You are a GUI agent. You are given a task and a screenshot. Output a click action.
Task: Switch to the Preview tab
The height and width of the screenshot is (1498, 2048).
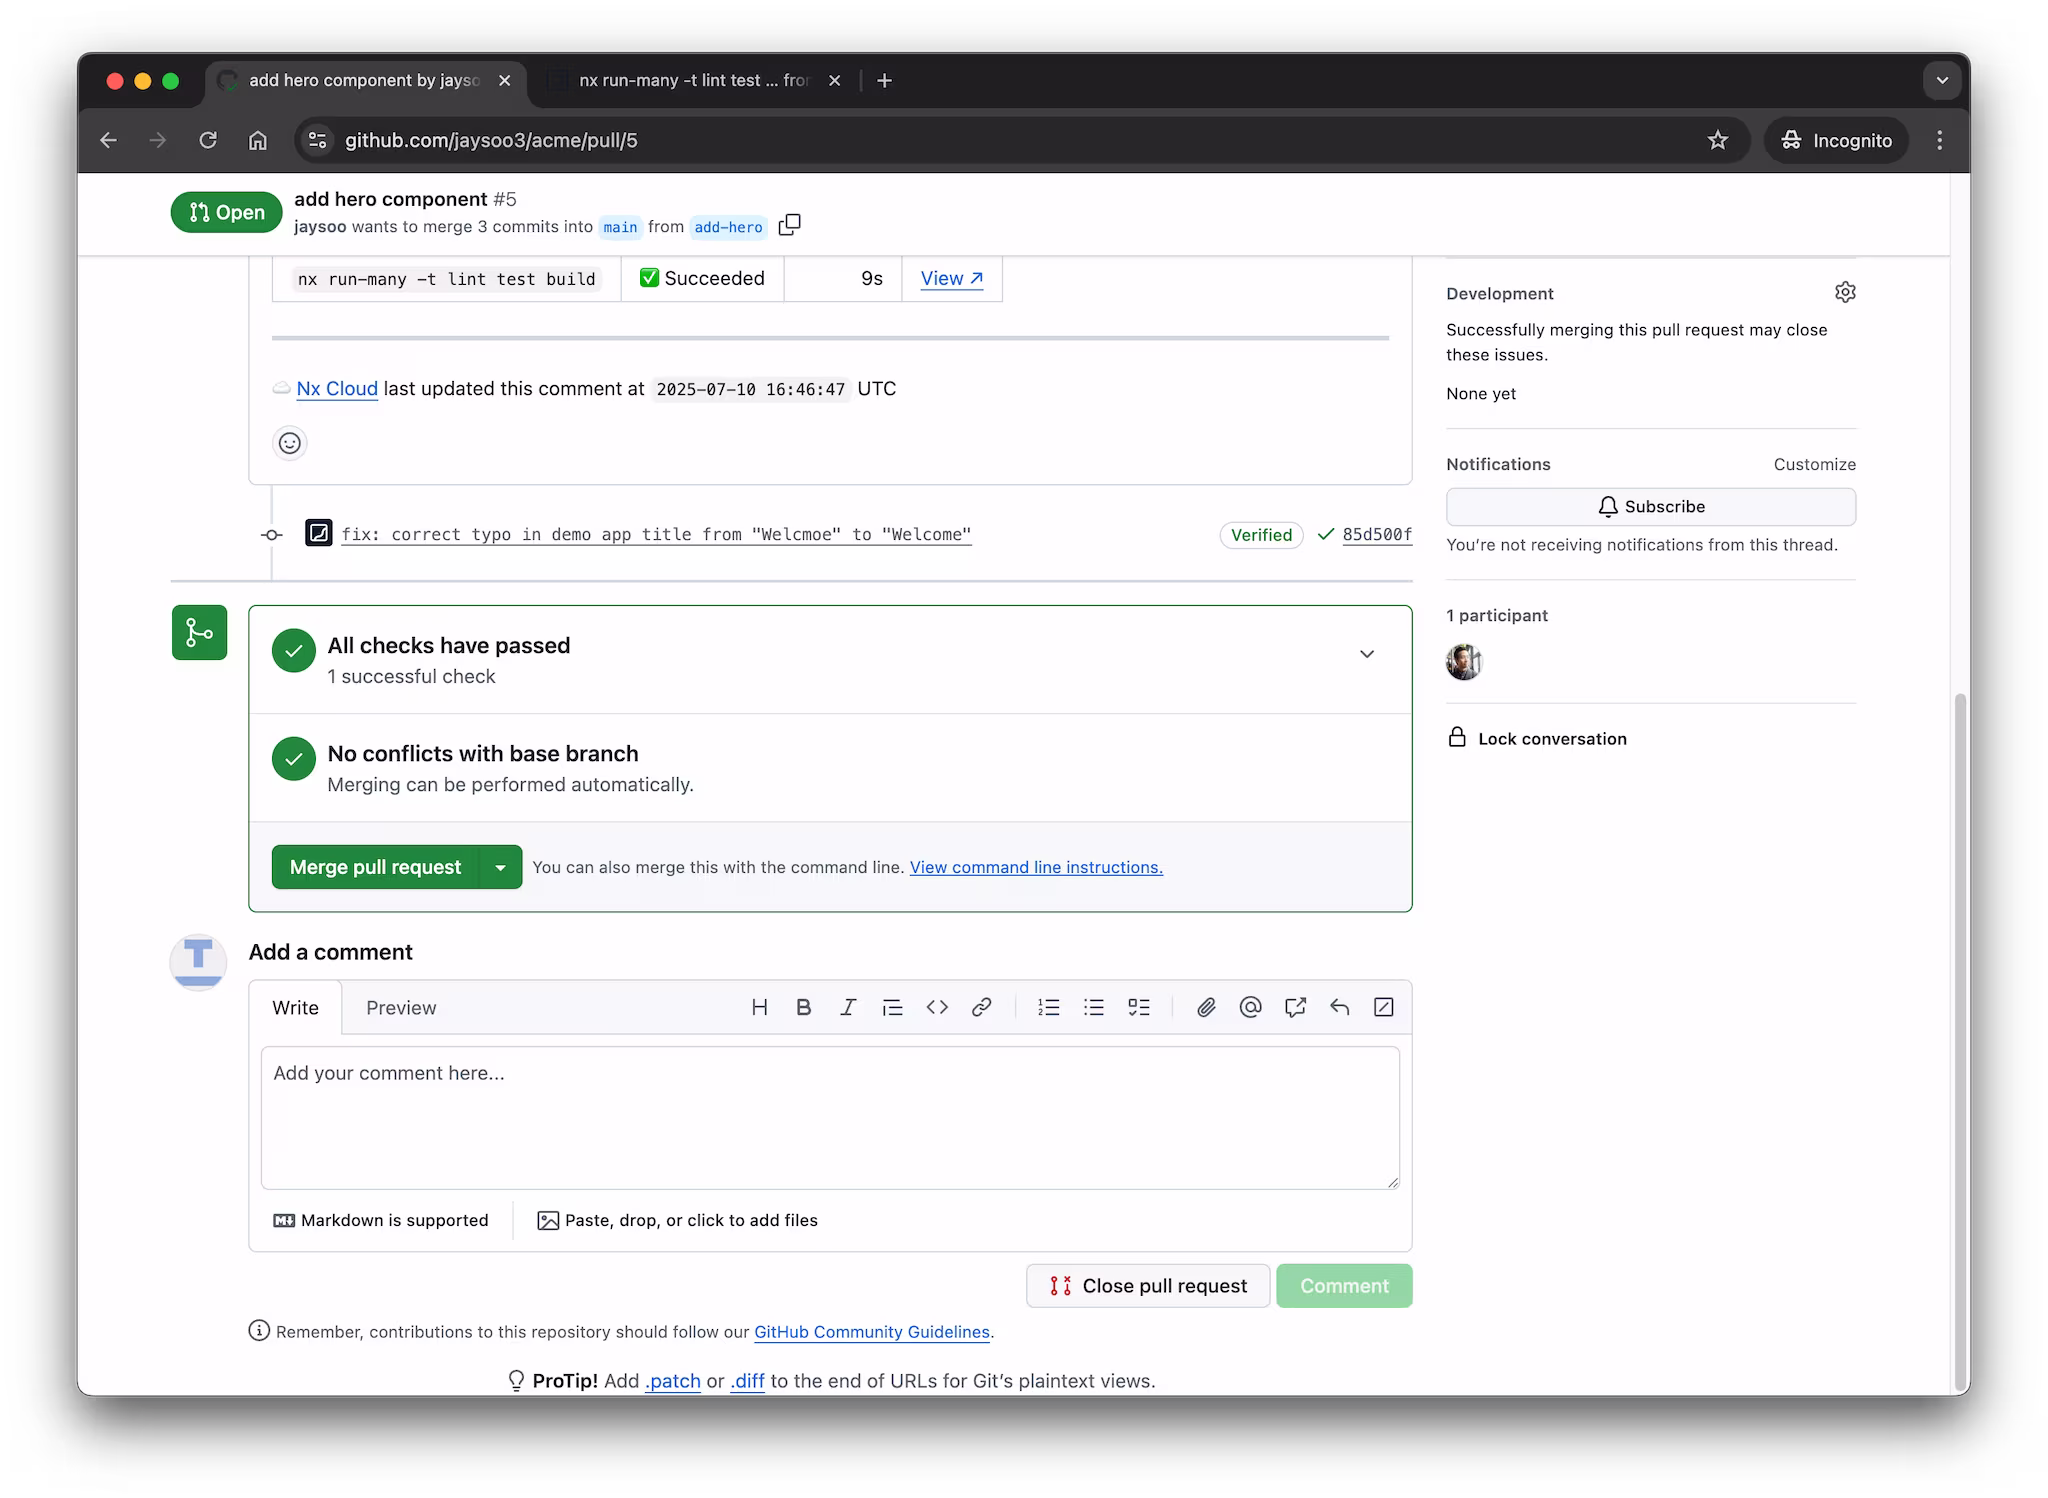(x=400, y=1008)
